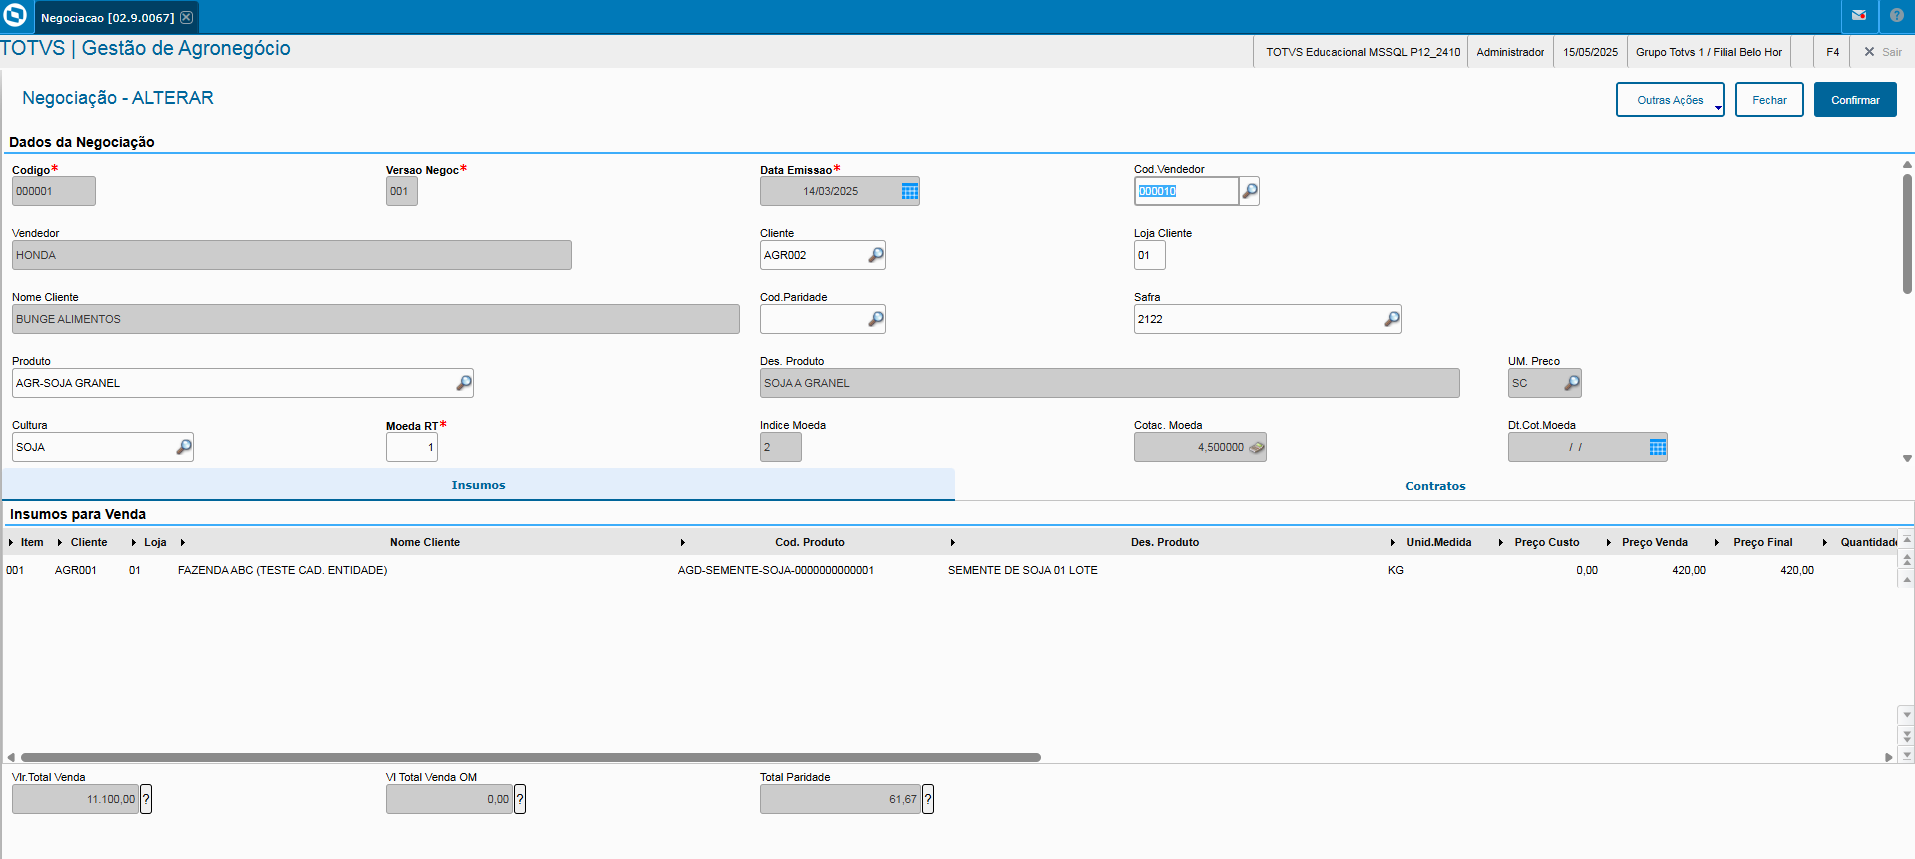
Task: Click TOTVS Educacional MSSQL P12_2410 label
Action: point(1363,52)
